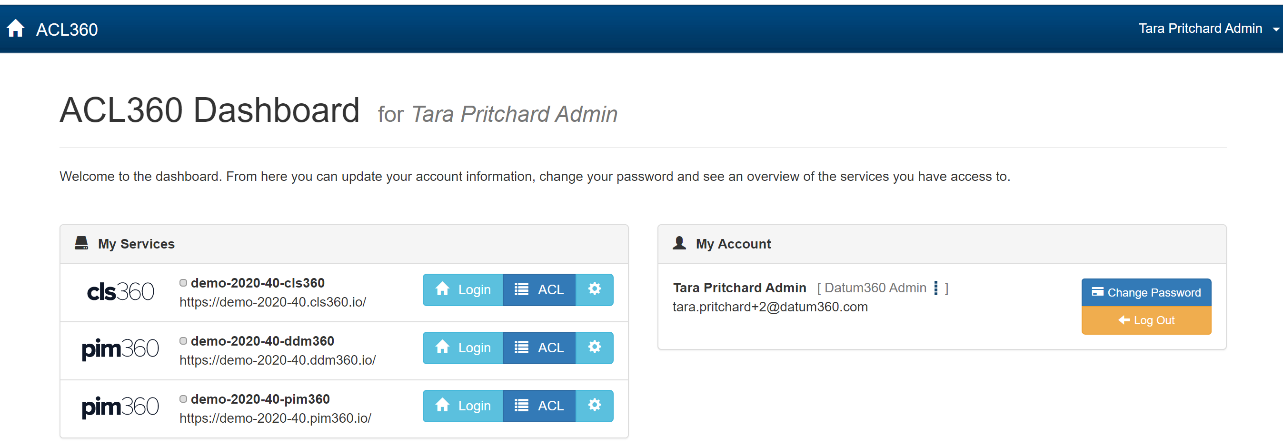Viewport: 1283px width, 447px height.
Task: Login to the demo-2020-40-pim360 service
Action: click(x=463, y=406)
